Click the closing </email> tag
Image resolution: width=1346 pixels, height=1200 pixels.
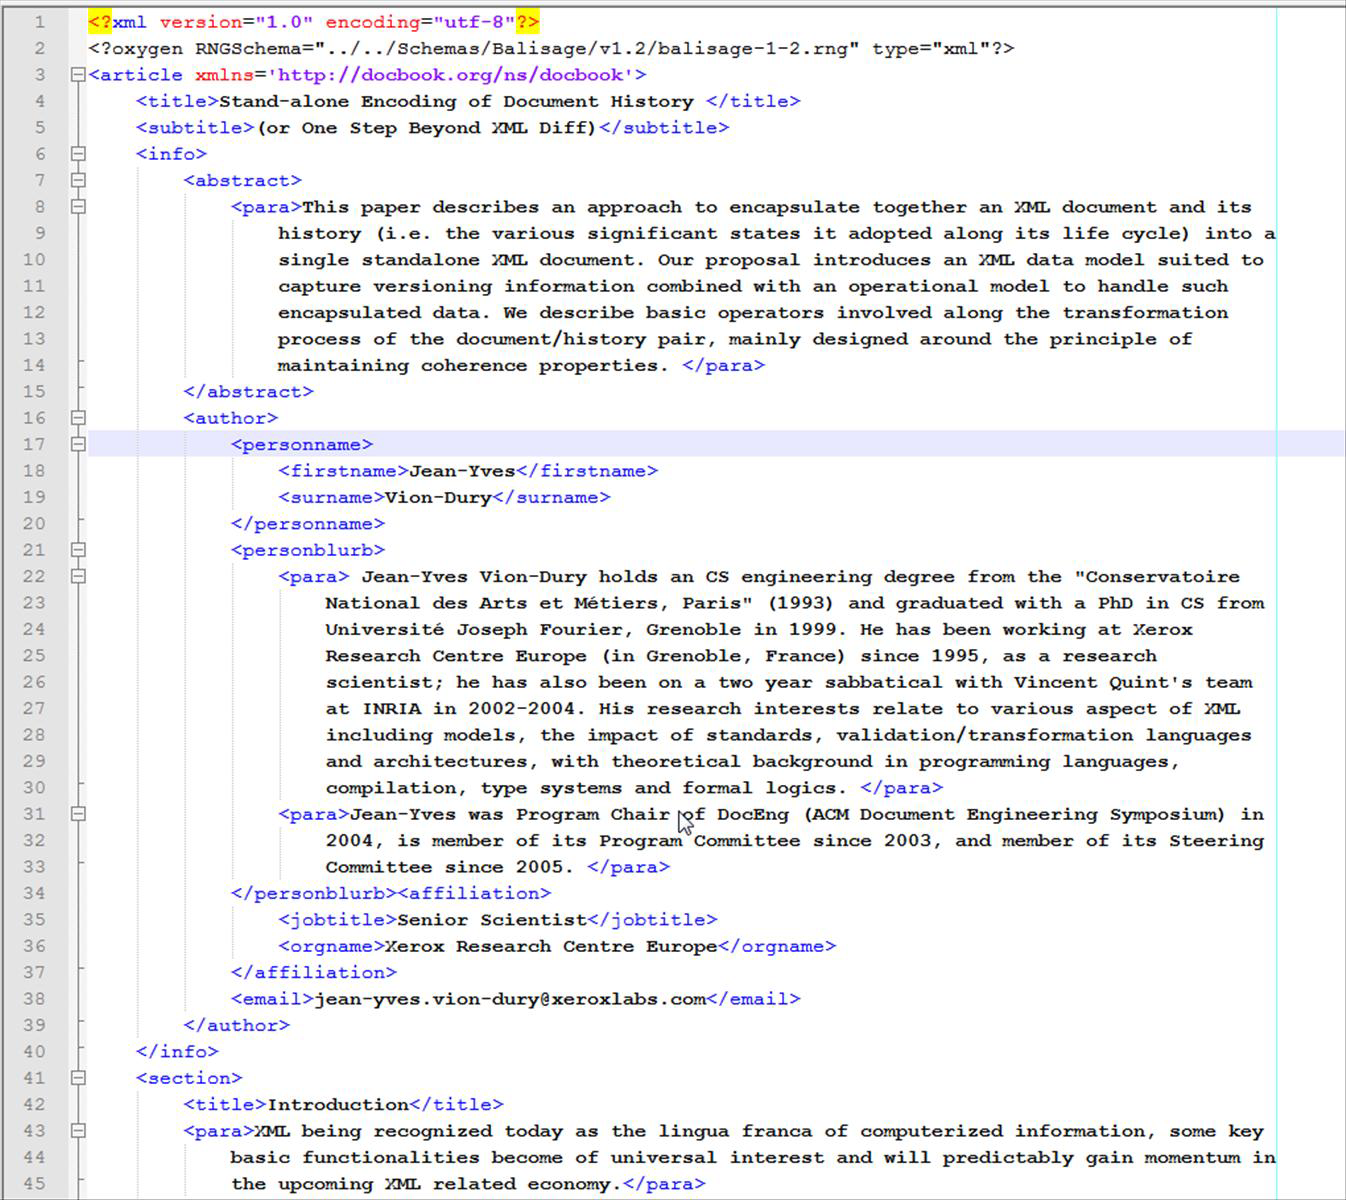[753, 999]
